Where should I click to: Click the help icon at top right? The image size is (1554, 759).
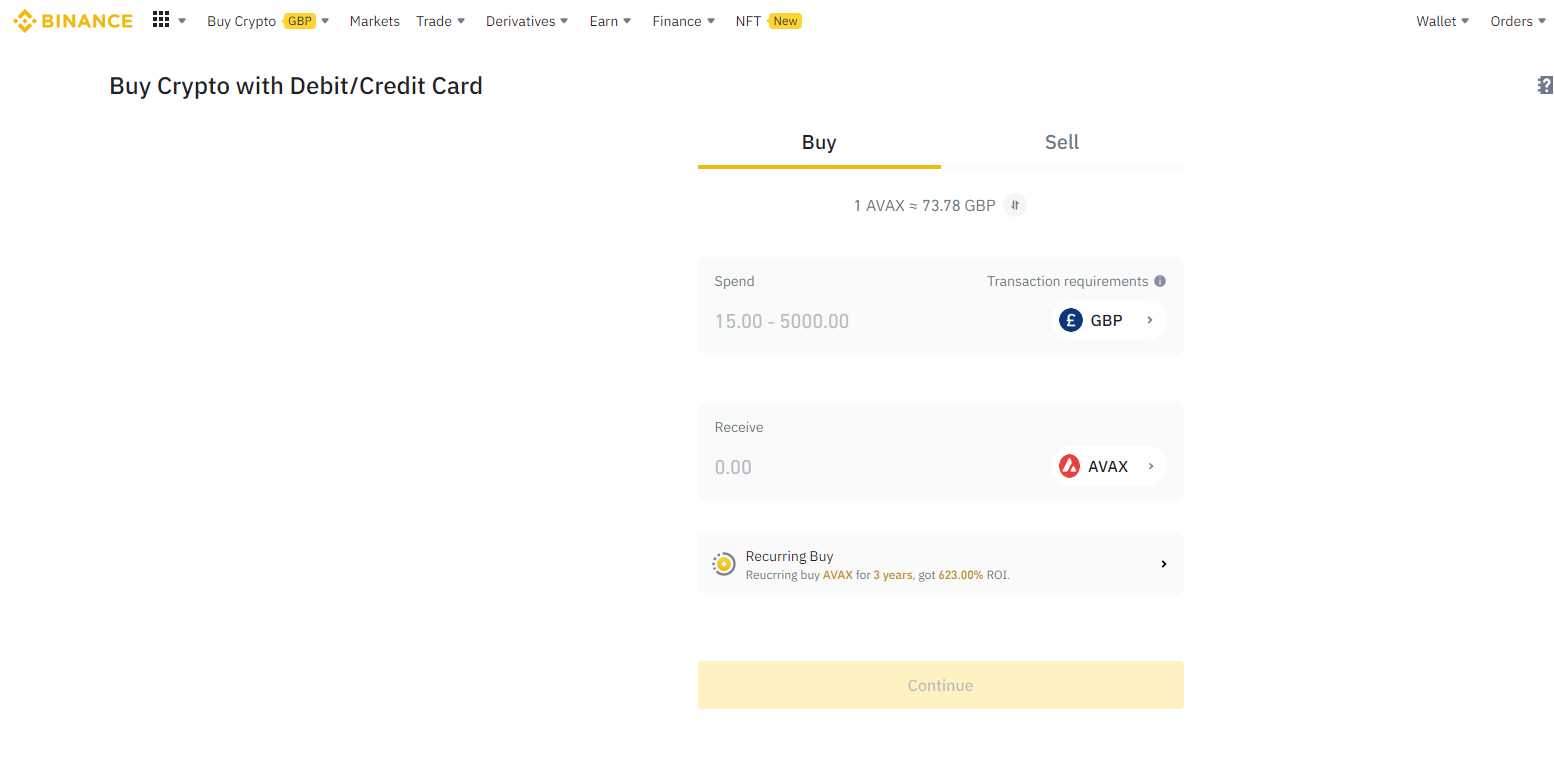1545,85
